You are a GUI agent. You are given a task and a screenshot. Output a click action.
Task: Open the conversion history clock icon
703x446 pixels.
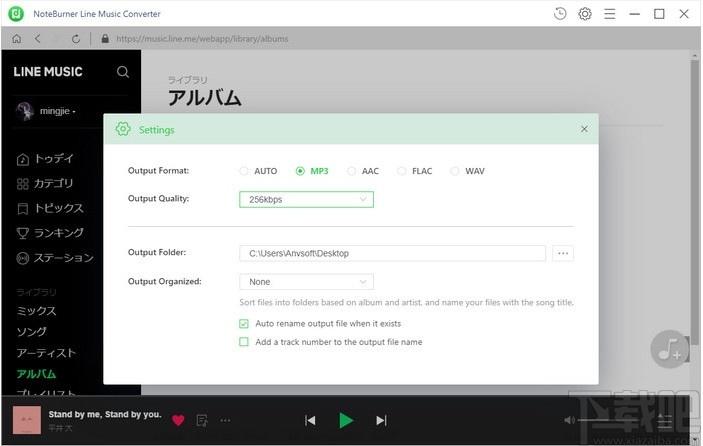pyautogui.click(x=560, y=14)
